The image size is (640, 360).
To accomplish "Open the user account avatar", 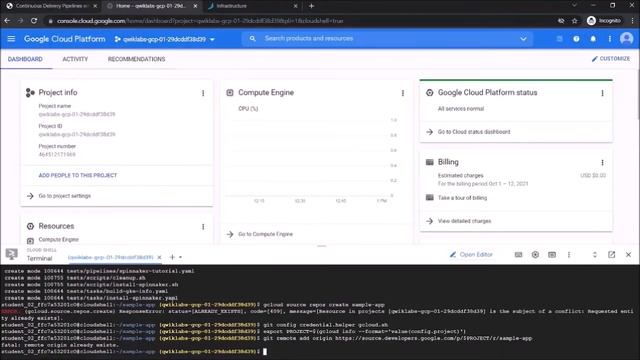I will 627,39.
